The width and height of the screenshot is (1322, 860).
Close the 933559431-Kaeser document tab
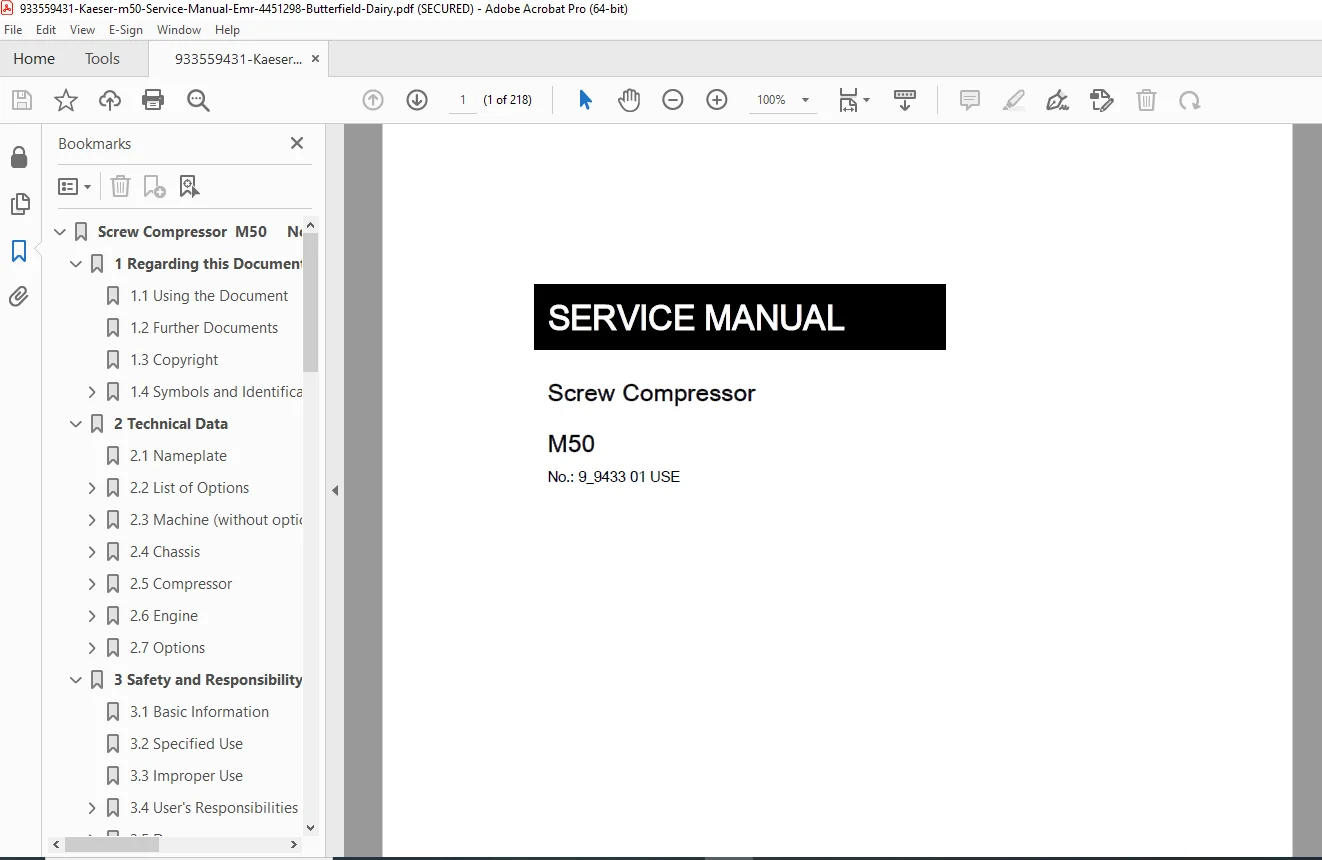(316, 59)
